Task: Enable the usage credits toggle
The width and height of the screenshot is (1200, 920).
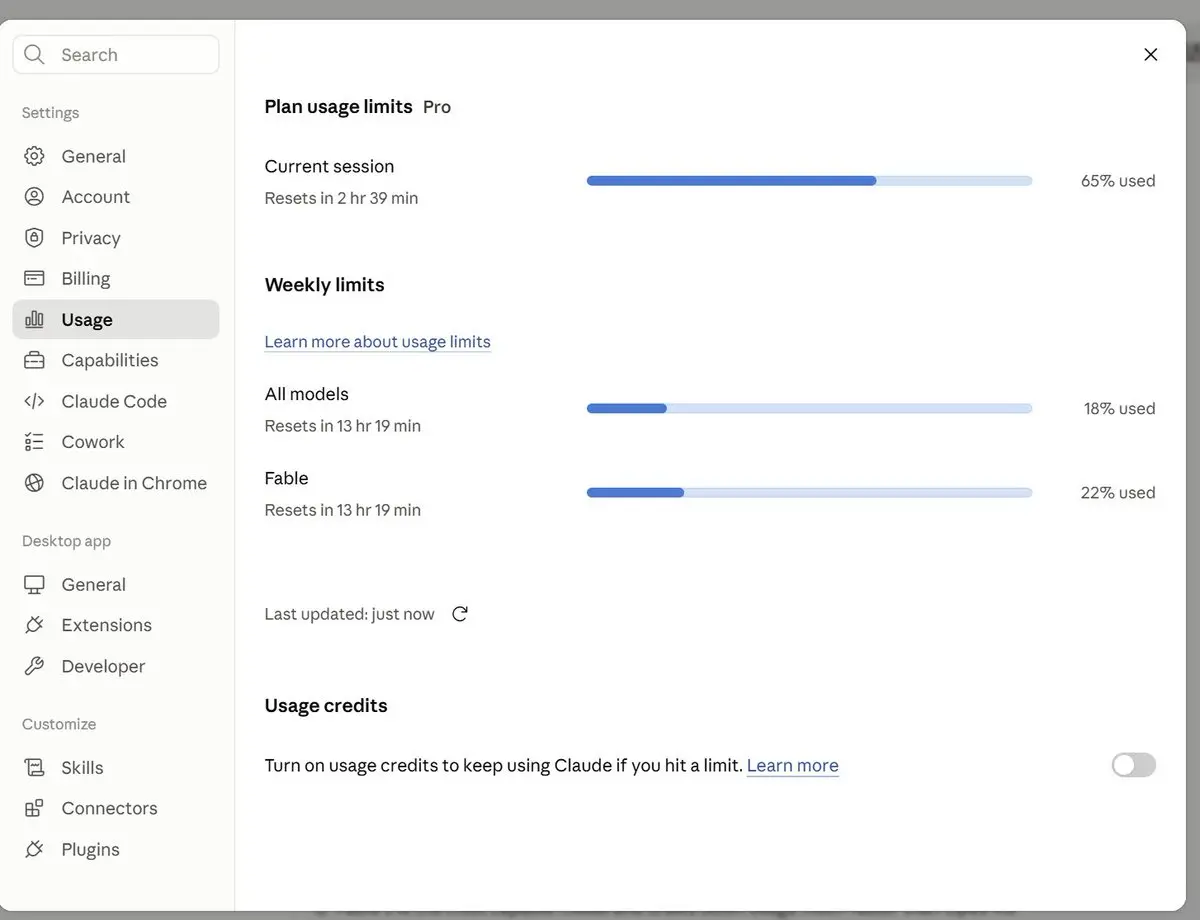Action: [1133, 765]
